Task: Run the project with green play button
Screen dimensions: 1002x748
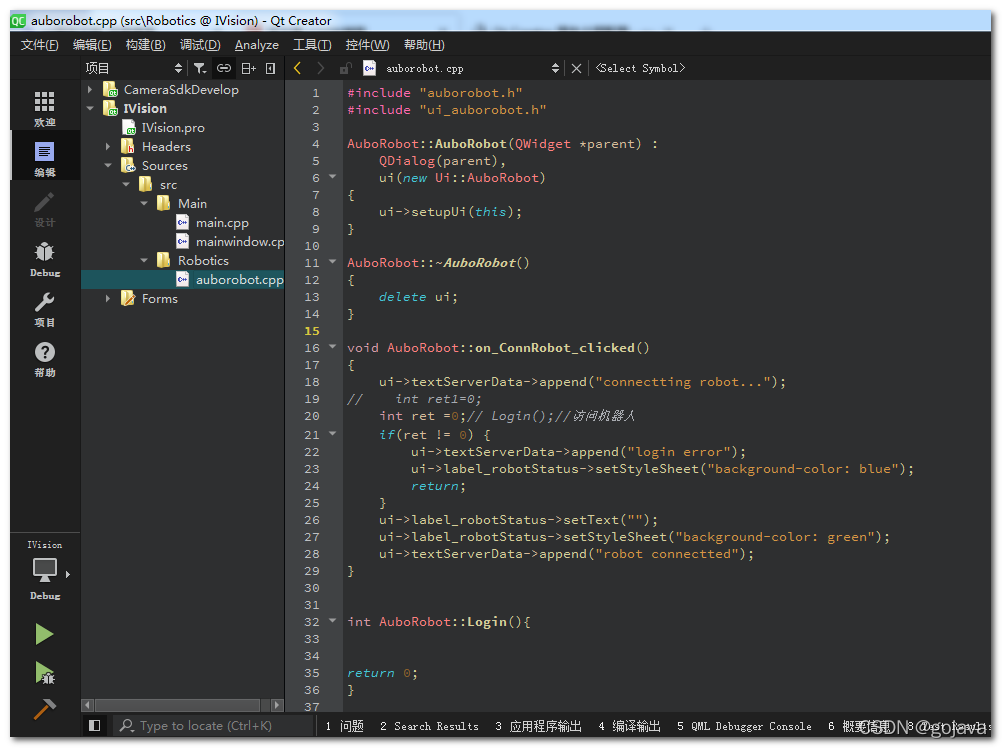Action: (x=44, y=634)
